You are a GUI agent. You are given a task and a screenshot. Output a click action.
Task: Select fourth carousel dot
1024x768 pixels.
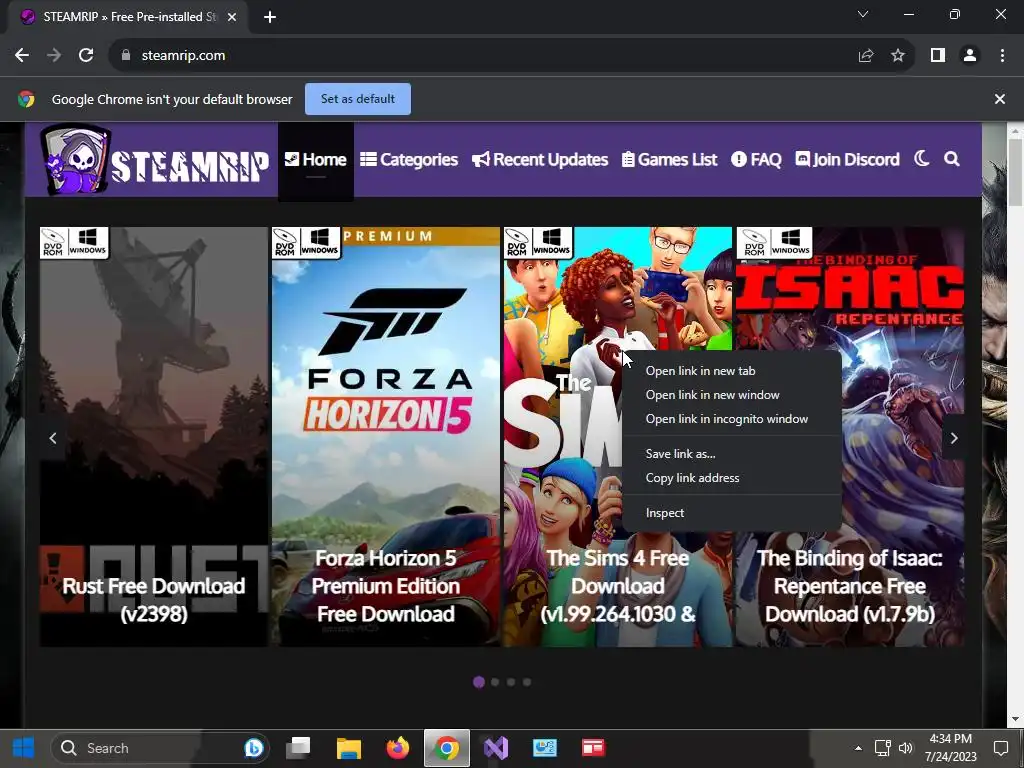click(x=527, y=682)
